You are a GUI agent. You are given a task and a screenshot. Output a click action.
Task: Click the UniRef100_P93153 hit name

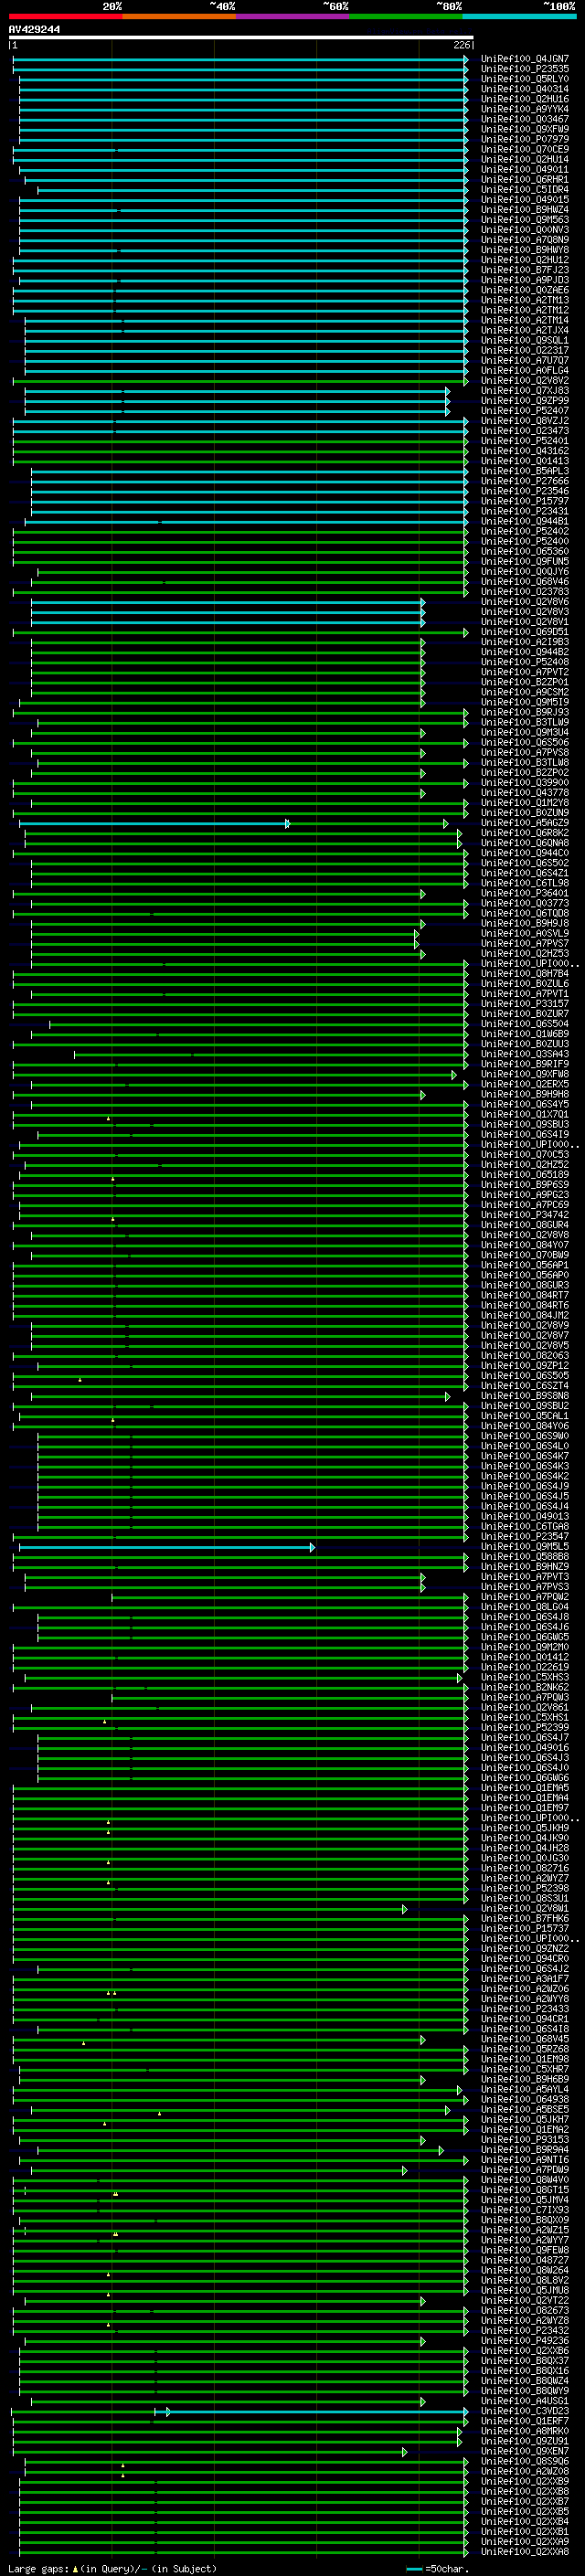(x=525, y=2140)
